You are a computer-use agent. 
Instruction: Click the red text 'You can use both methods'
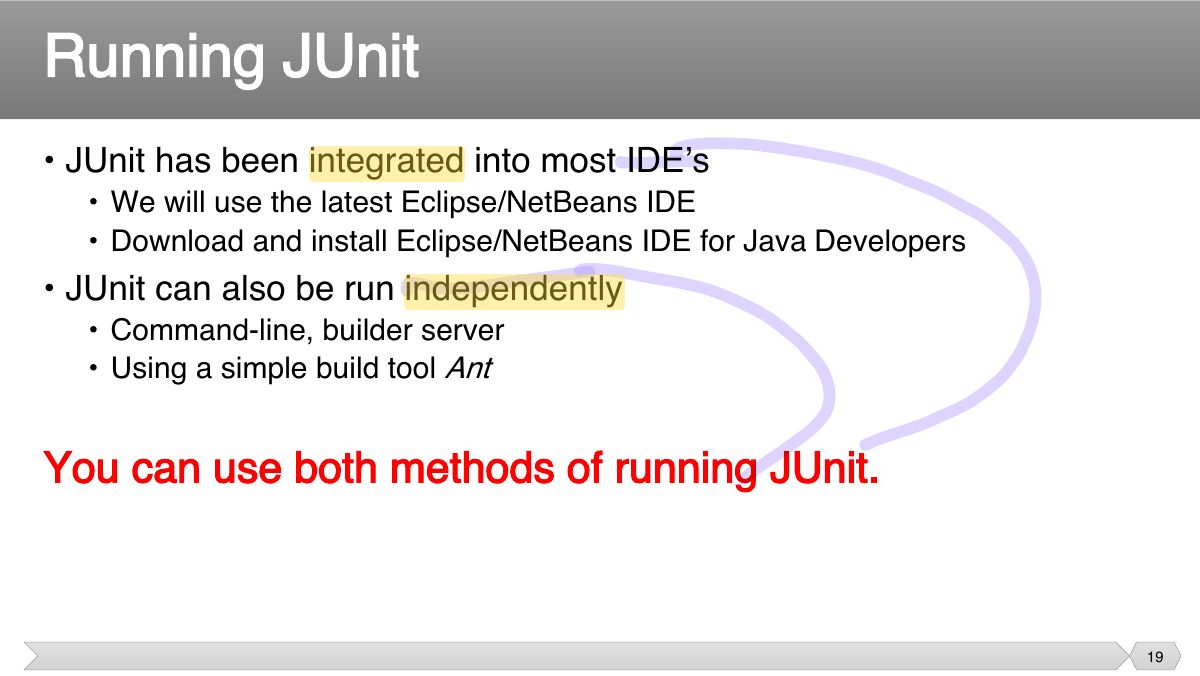pos(462,468)
